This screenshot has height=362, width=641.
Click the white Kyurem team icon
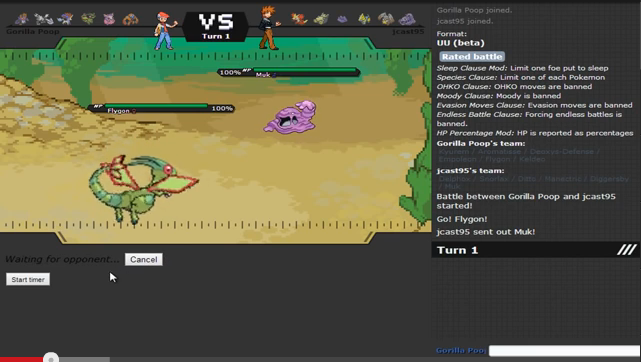44,18
